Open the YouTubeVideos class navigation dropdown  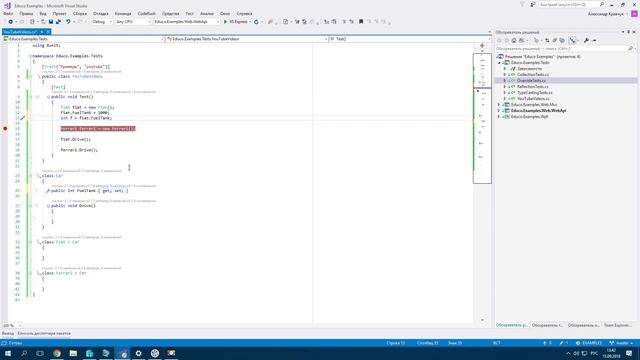247,39
